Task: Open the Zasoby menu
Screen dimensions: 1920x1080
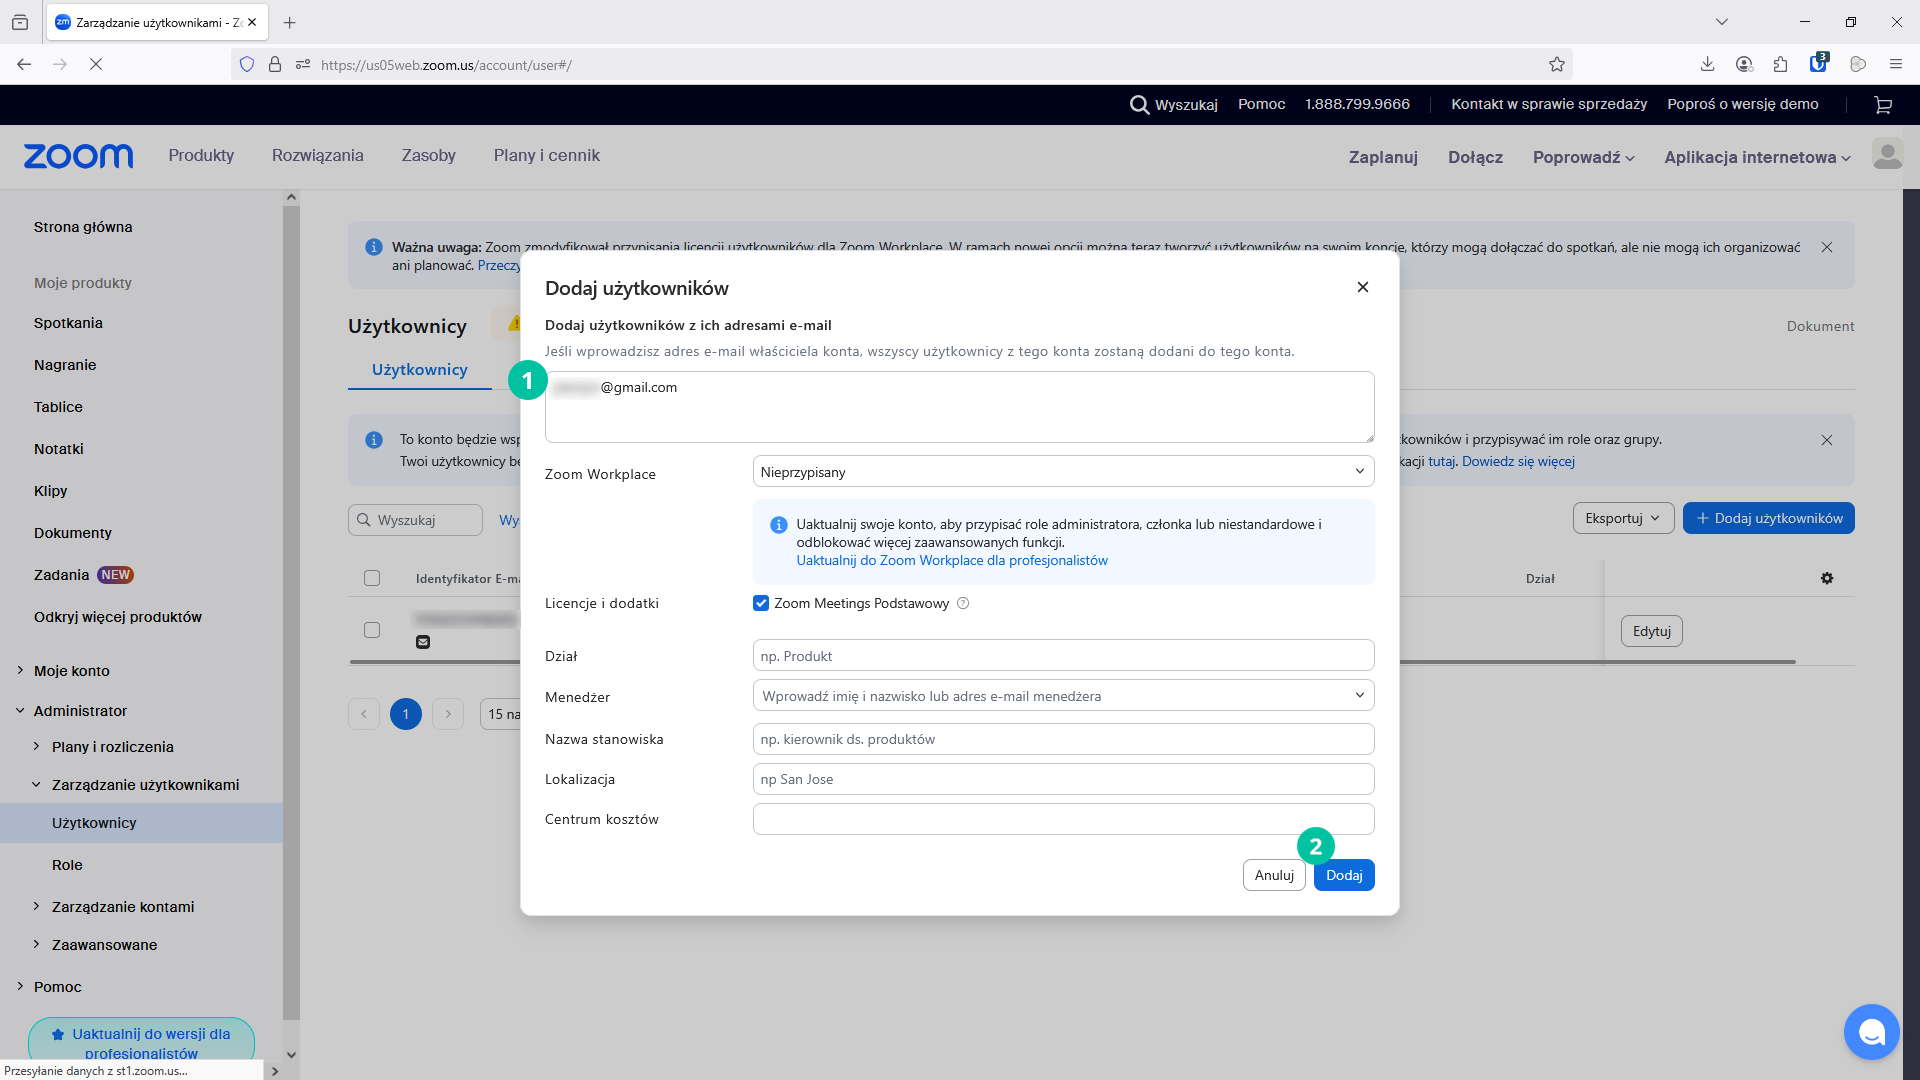Action: [x=429, y=155]
